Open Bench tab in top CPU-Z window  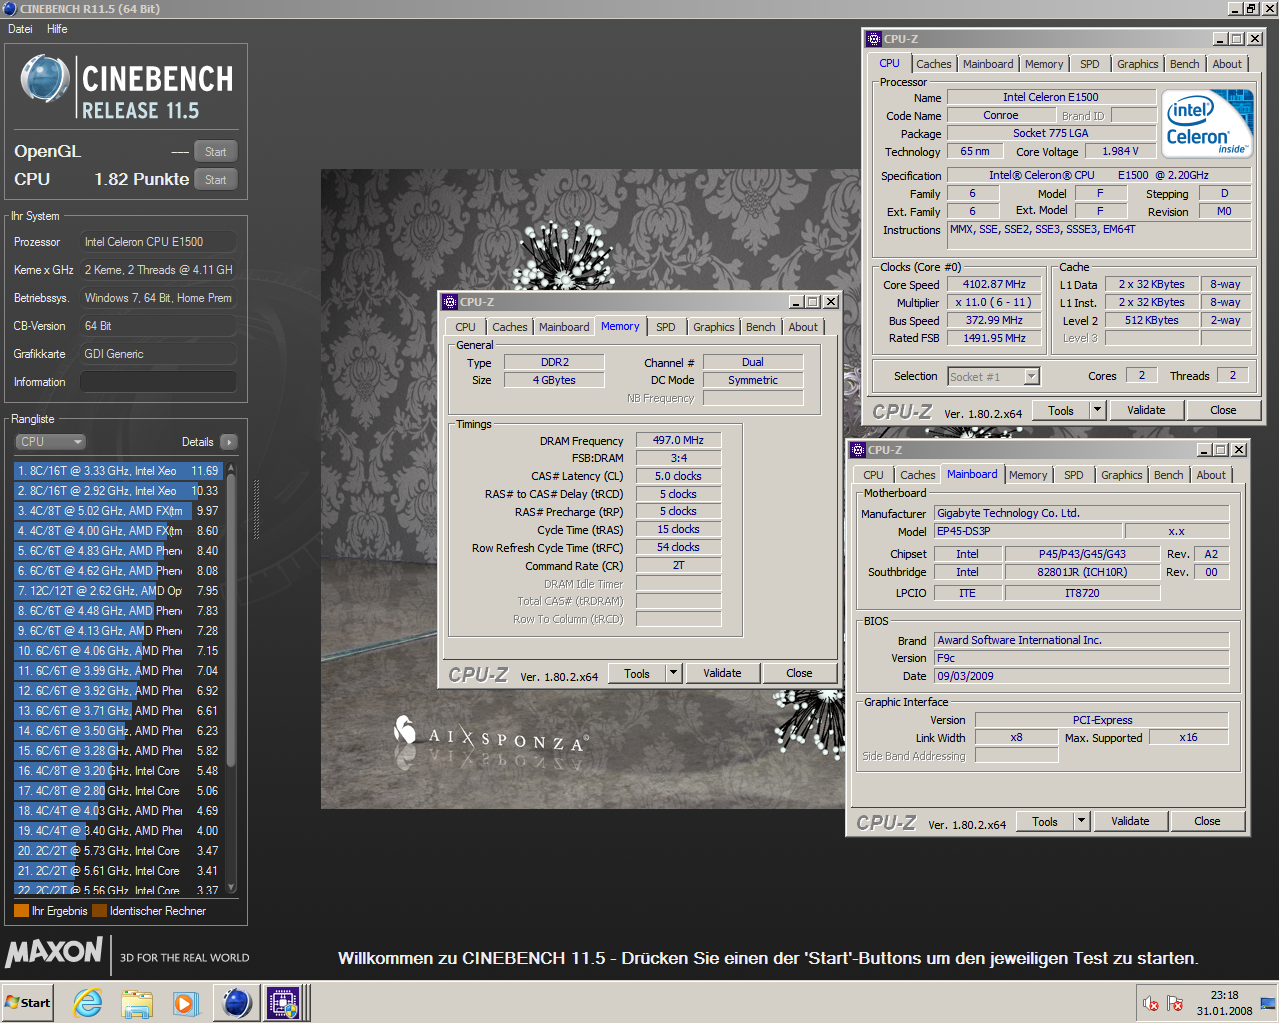[x=1184, y=64]
